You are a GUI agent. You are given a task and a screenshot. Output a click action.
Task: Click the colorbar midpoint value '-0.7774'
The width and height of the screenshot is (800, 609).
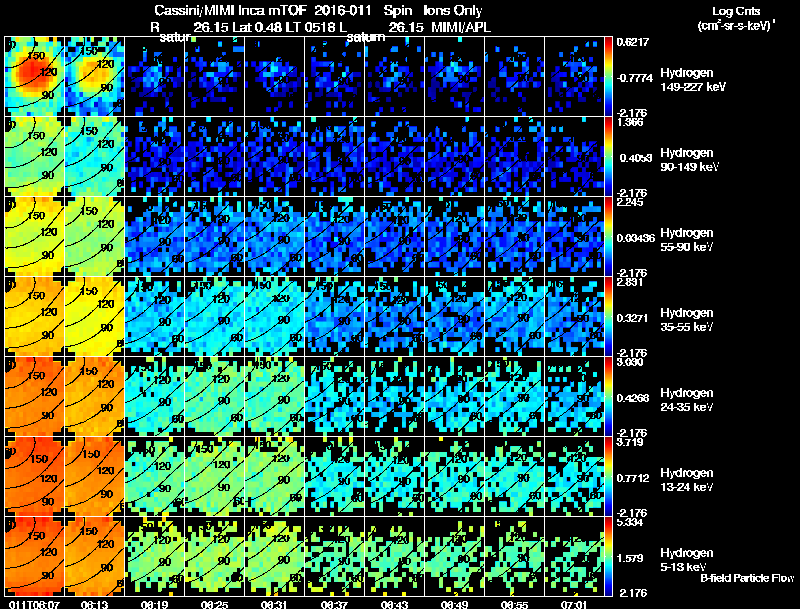tap(635, 78)
